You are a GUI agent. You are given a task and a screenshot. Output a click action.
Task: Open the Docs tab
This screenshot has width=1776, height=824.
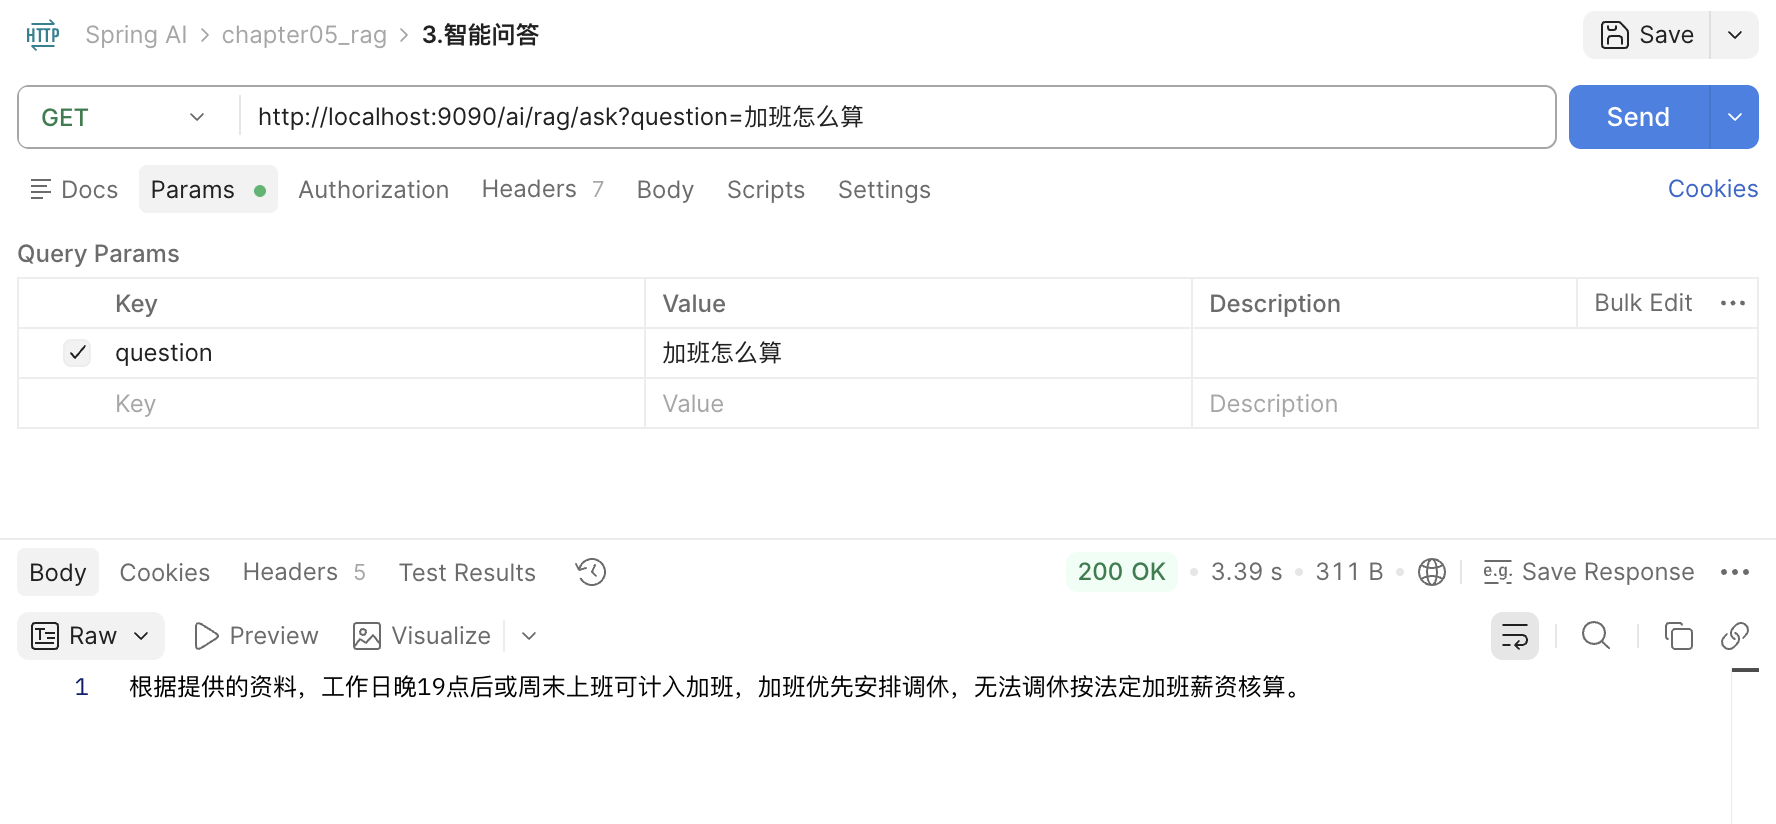coord(74,189)
